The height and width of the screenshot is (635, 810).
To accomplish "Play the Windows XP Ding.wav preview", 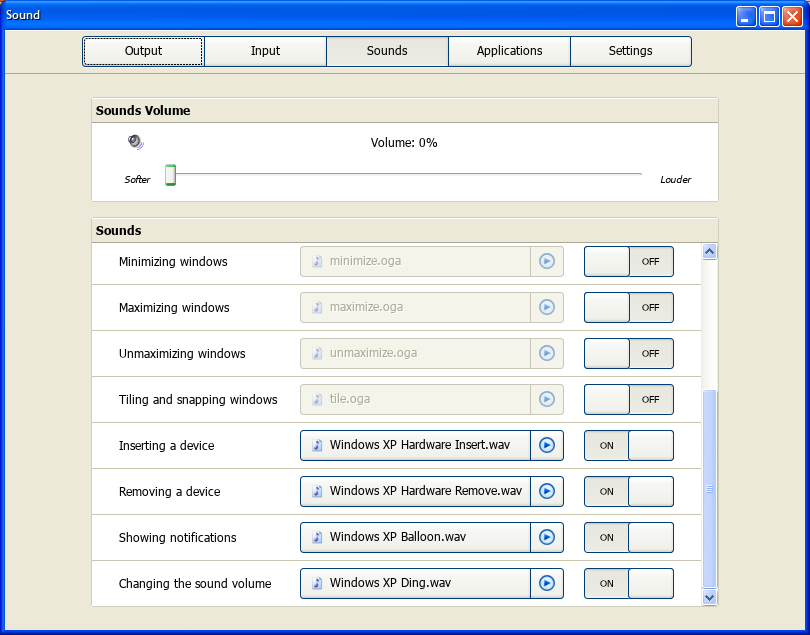I will [547, 583].
